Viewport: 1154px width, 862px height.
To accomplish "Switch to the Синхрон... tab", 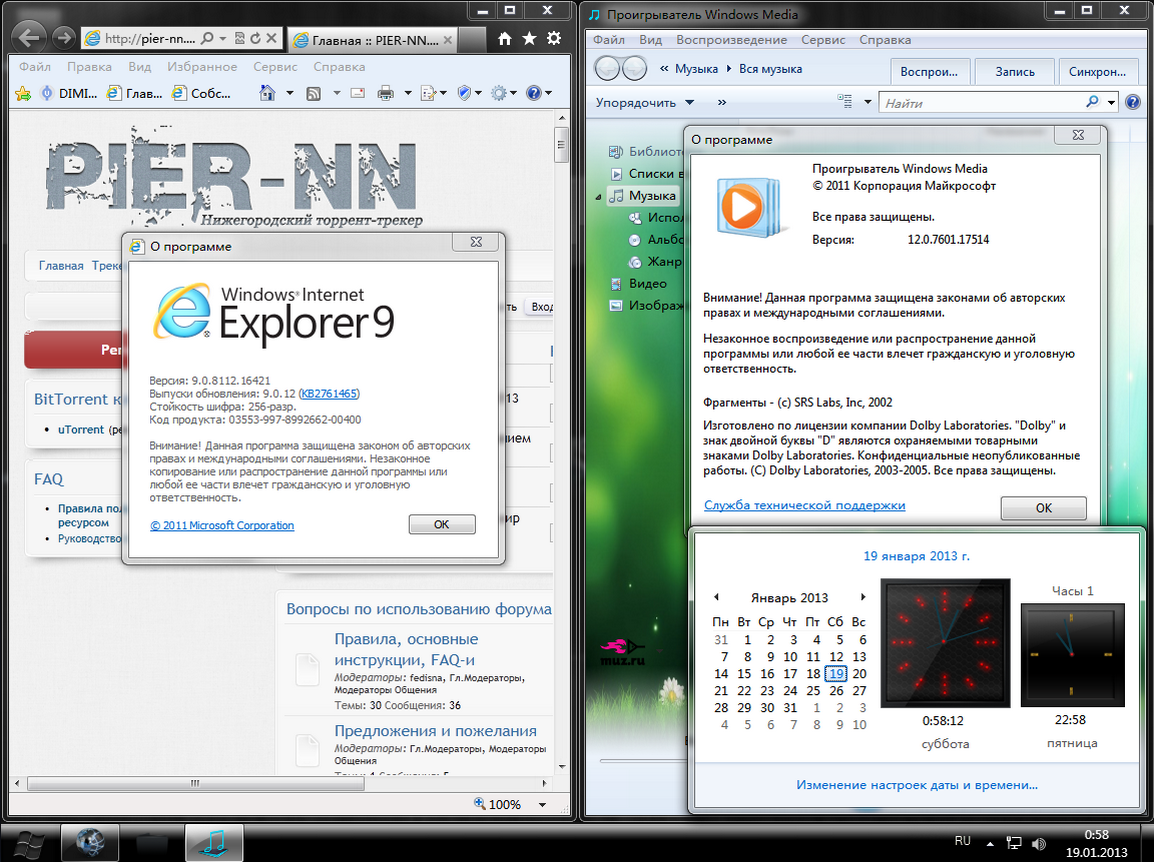I will tap(1097, 71).
